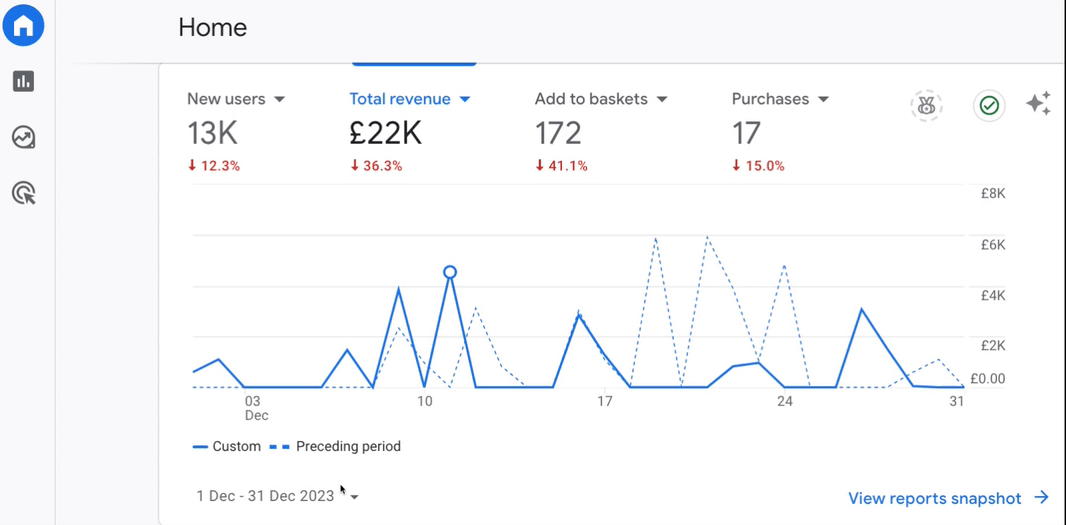1066x525 pixels.
Task: Expand the Purchases metric dropdown arrow
Action: 823,99
